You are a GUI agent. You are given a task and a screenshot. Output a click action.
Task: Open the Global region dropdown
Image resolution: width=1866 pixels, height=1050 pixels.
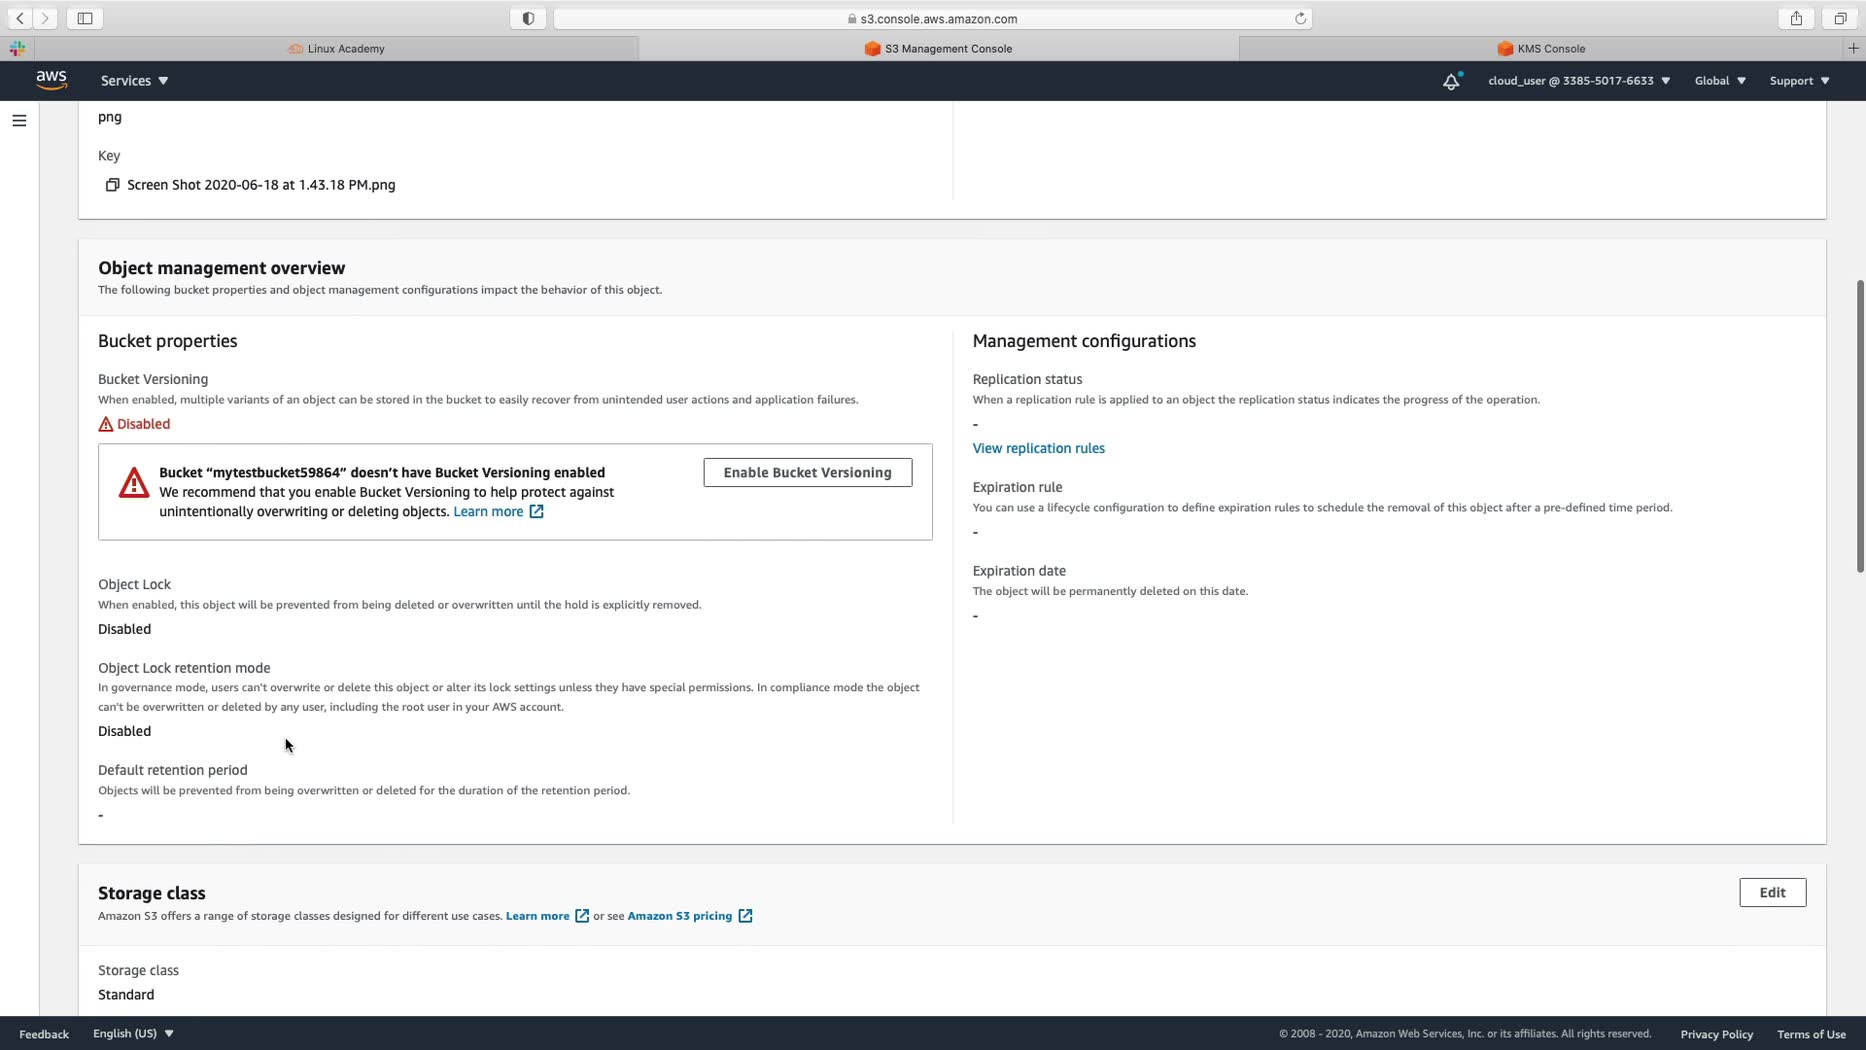[x=1720, y=81]
